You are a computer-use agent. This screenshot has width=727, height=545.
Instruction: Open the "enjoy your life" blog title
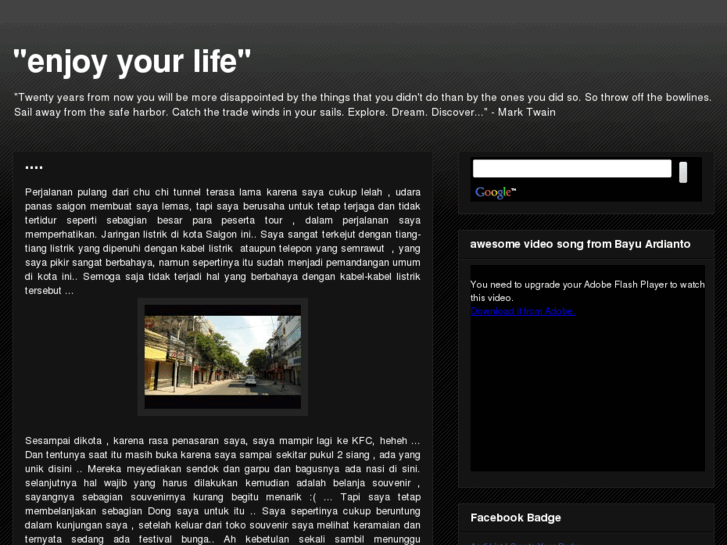point(132,62)
